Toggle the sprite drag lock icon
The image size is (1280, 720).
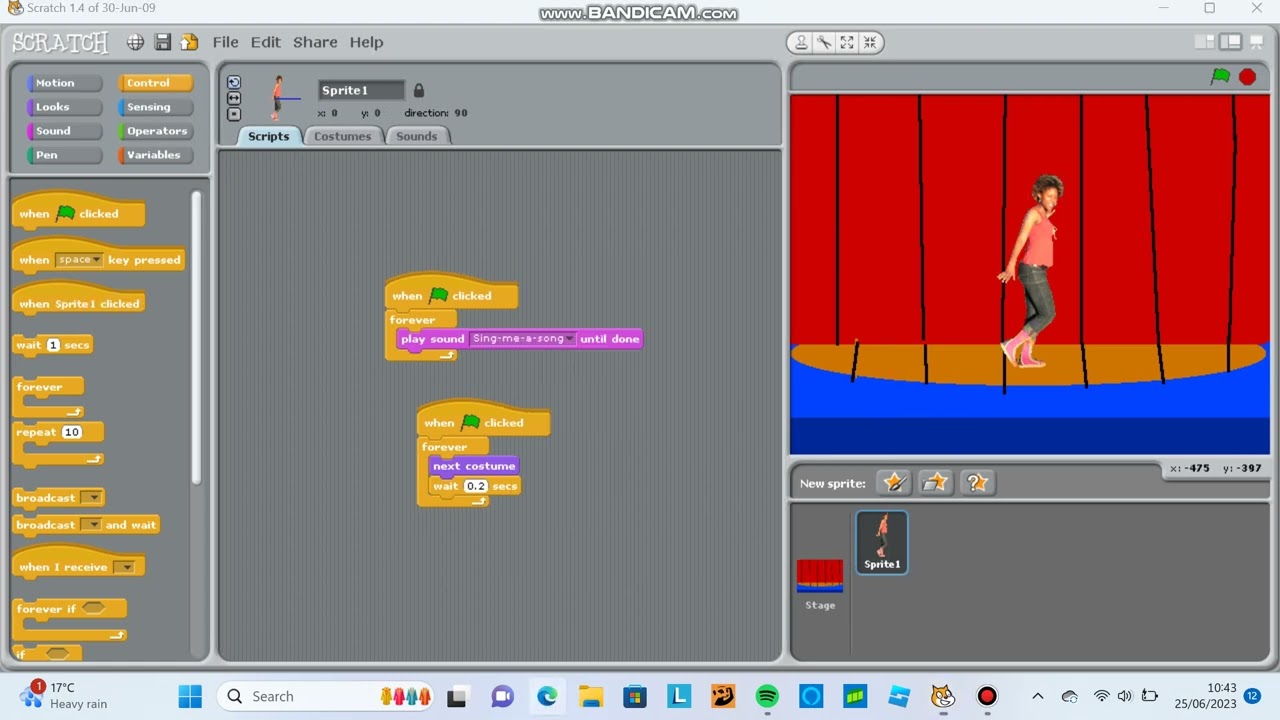[419, 90]
